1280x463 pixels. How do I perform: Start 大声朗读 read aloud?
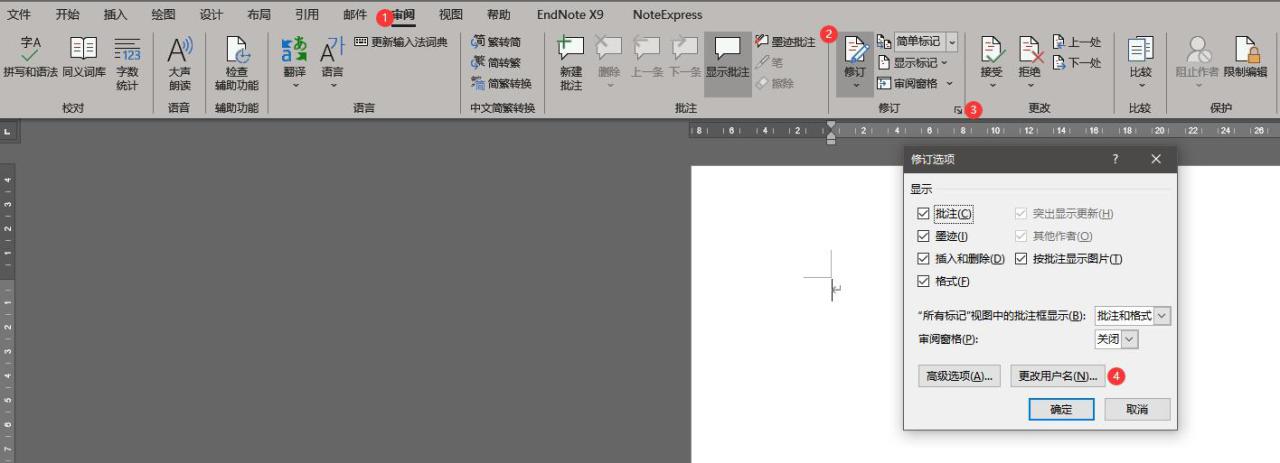pos(179,62)
